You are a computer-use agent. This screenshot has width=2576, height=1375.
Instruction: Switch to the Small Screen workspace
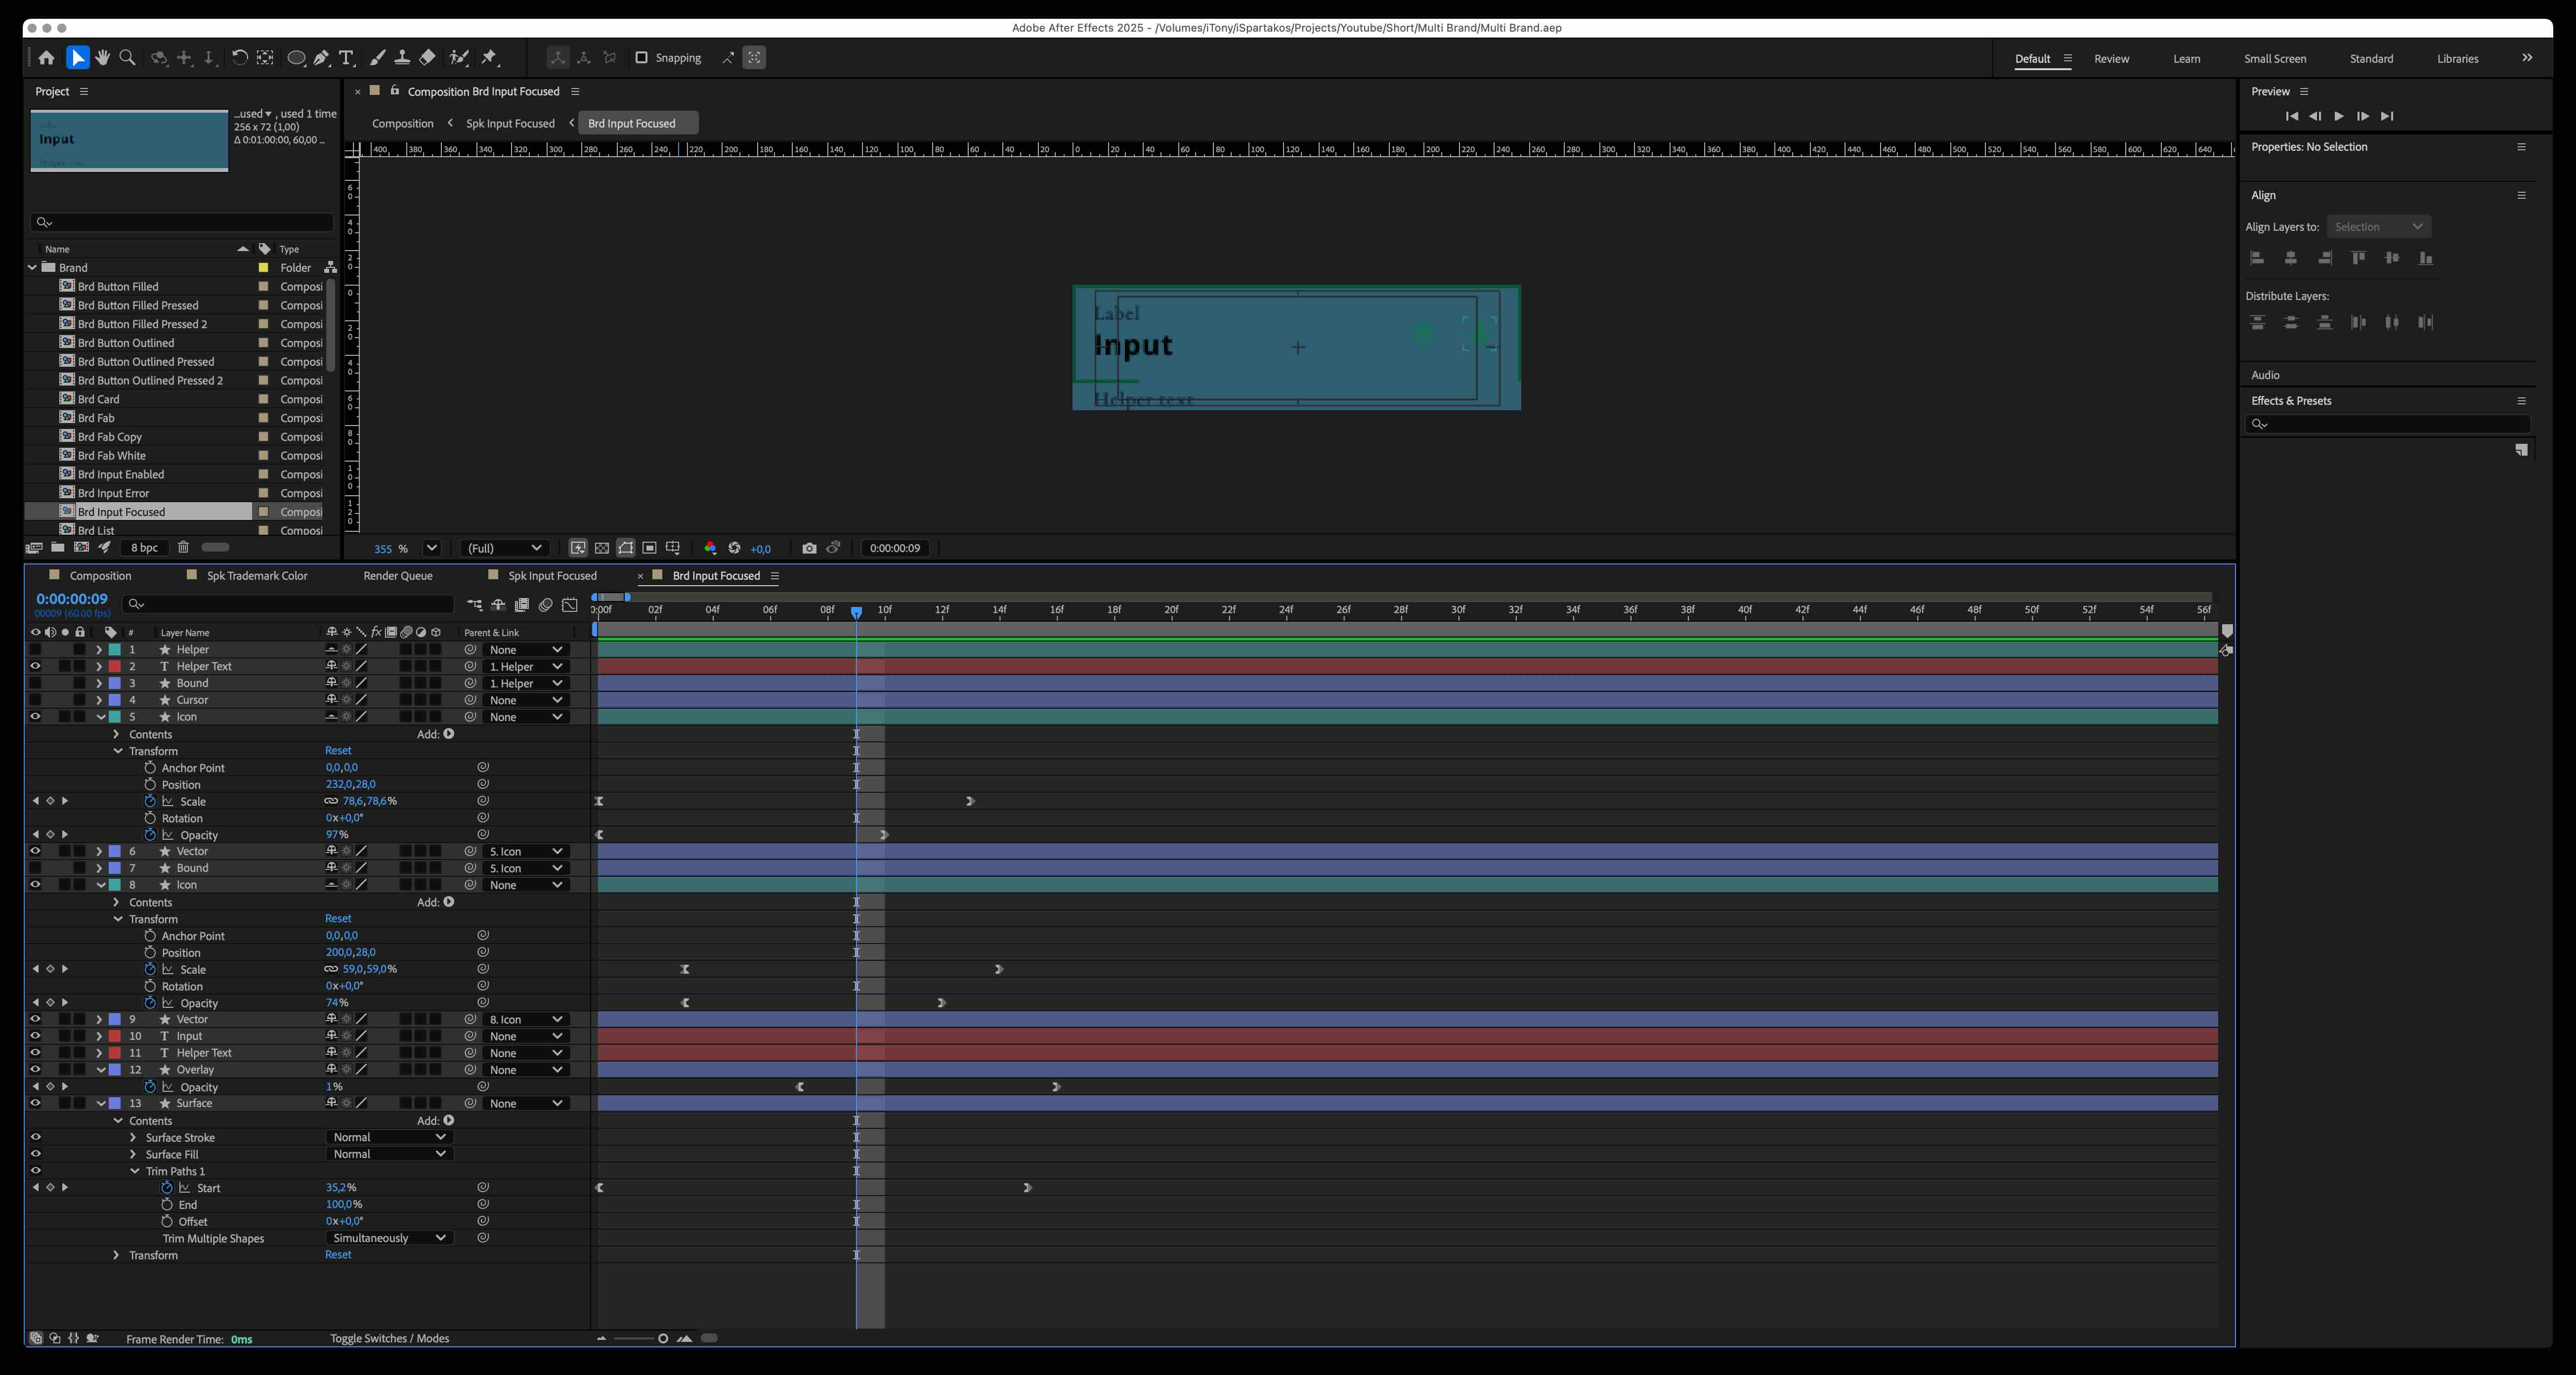pos(2274,59)
